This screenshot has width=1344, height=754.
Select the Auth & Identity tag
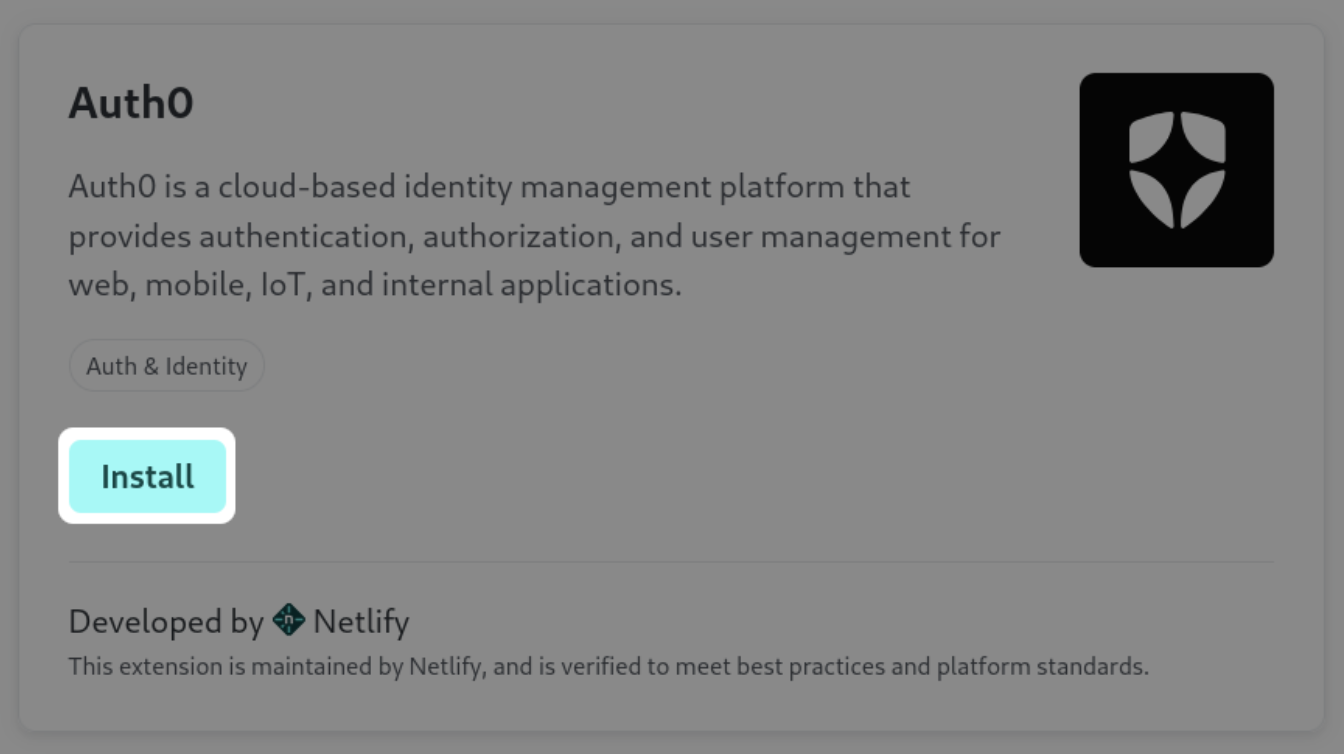(x=166, y=366)
